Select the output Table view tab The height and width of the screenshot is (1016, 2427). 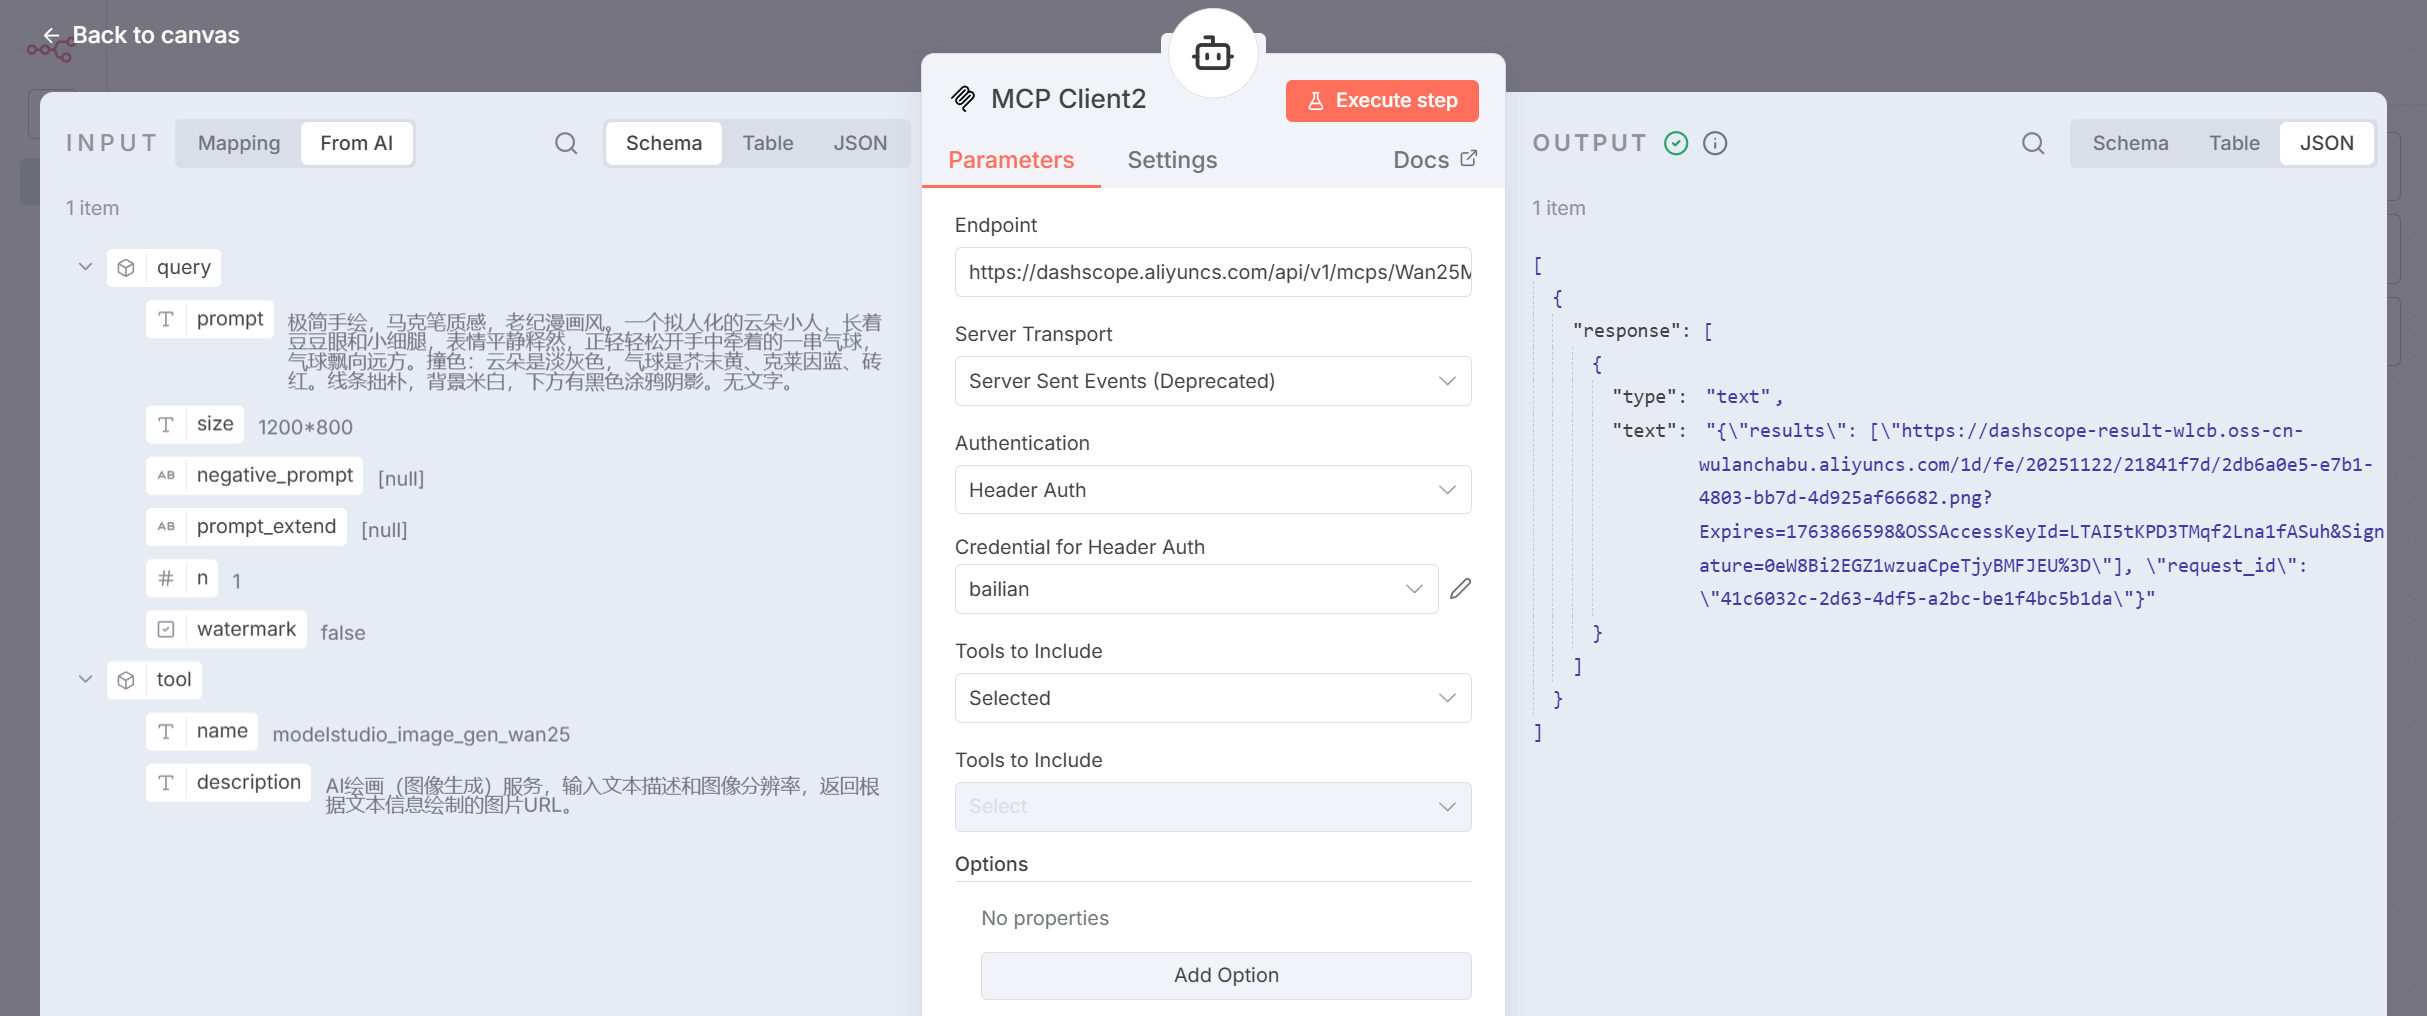point(2234,143)
